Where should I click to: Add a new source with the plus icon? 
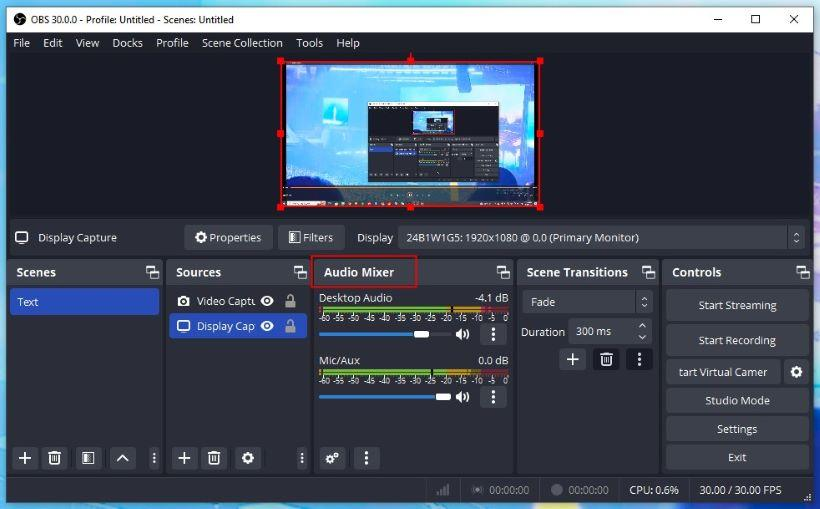(184, 458)
